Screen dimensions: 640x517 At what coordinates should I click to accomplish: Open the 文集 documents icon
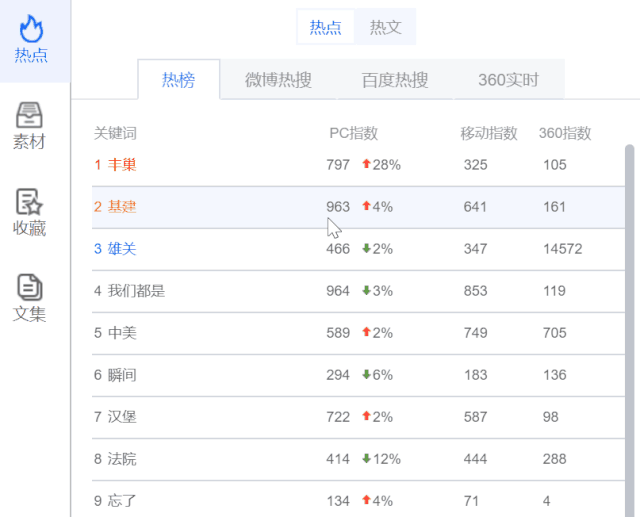pyautogui.click(x=29, y=287)
